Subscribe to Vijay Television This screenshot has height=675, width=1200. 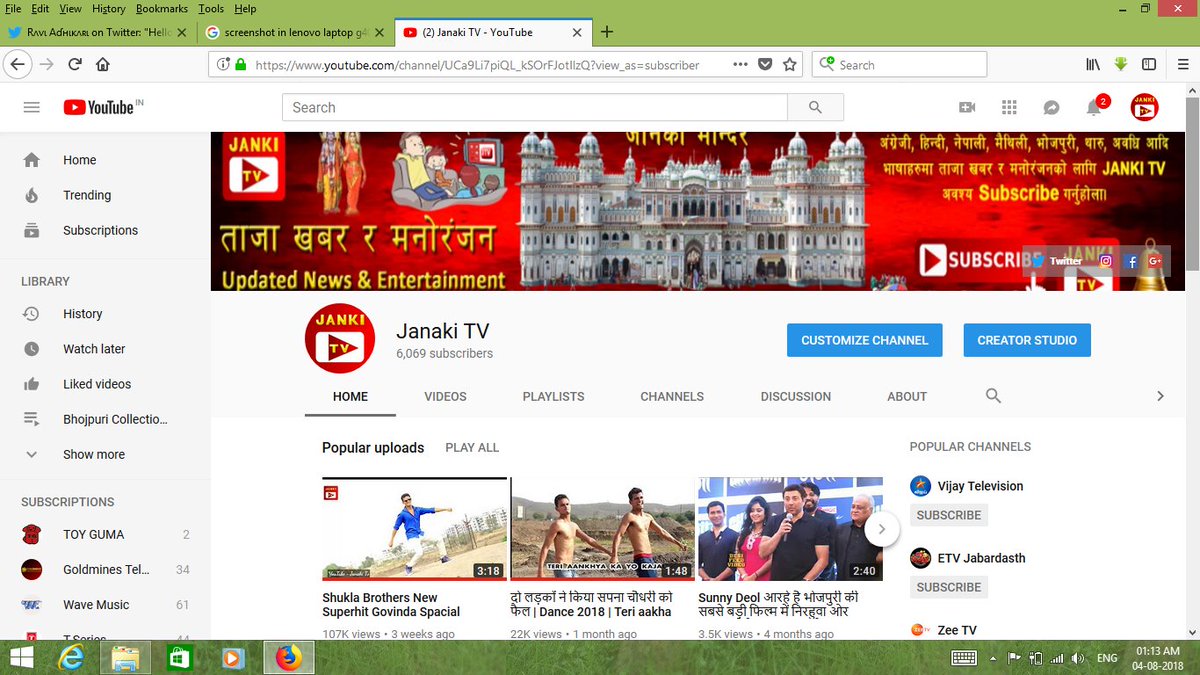(x=949, y=515)
